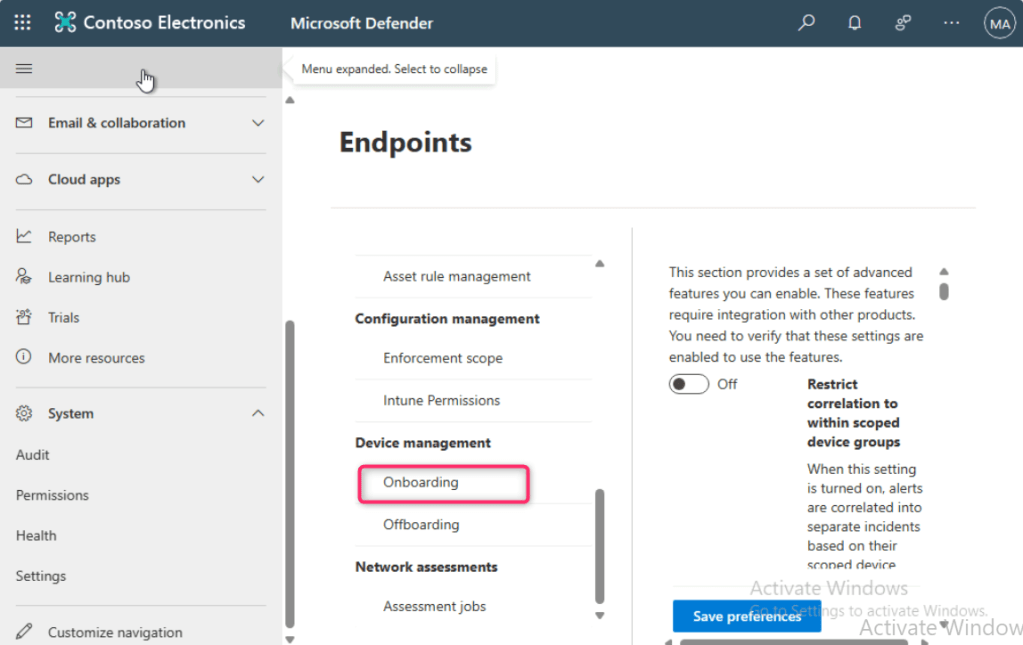Open Settings in the System menu
Image resolution: width=1023 pixels, height=645 pixels.
pyautogui.click(x=41, y=576)
